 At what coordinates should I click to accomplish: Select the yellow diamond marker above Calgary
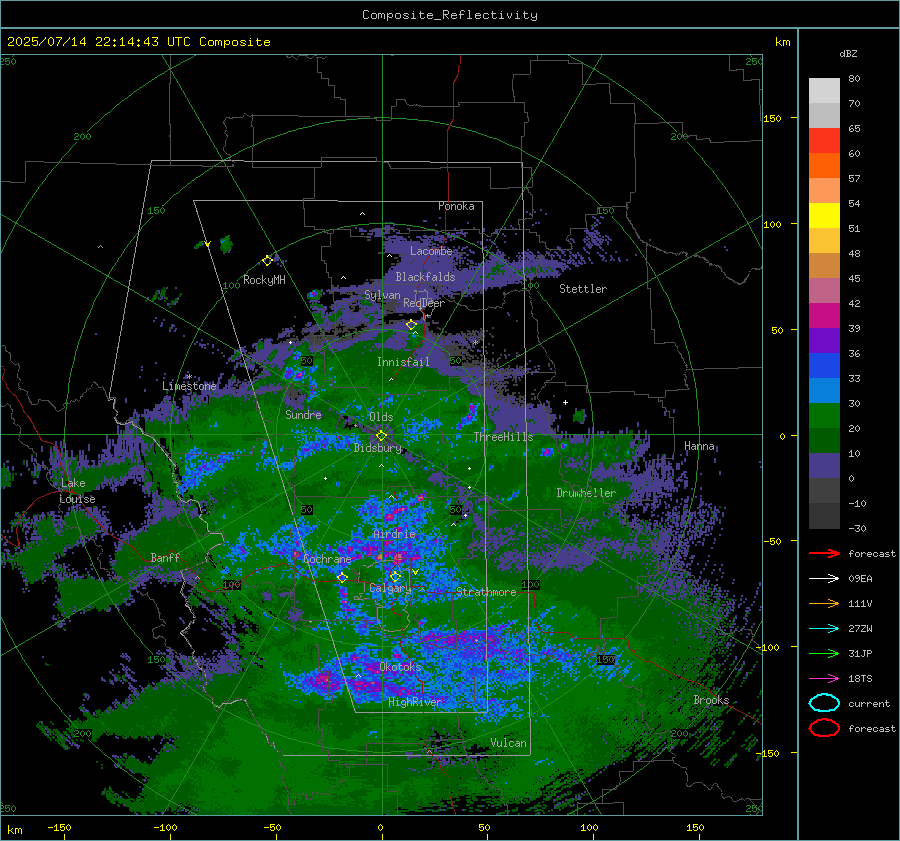[395, 576]
